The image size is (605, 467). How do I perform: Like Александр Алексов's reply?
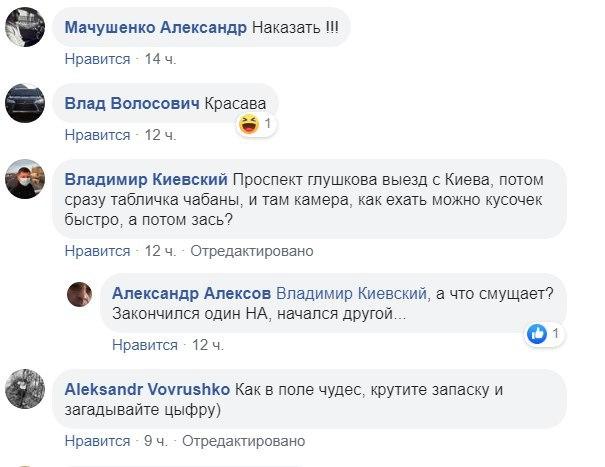pos(145,345)
